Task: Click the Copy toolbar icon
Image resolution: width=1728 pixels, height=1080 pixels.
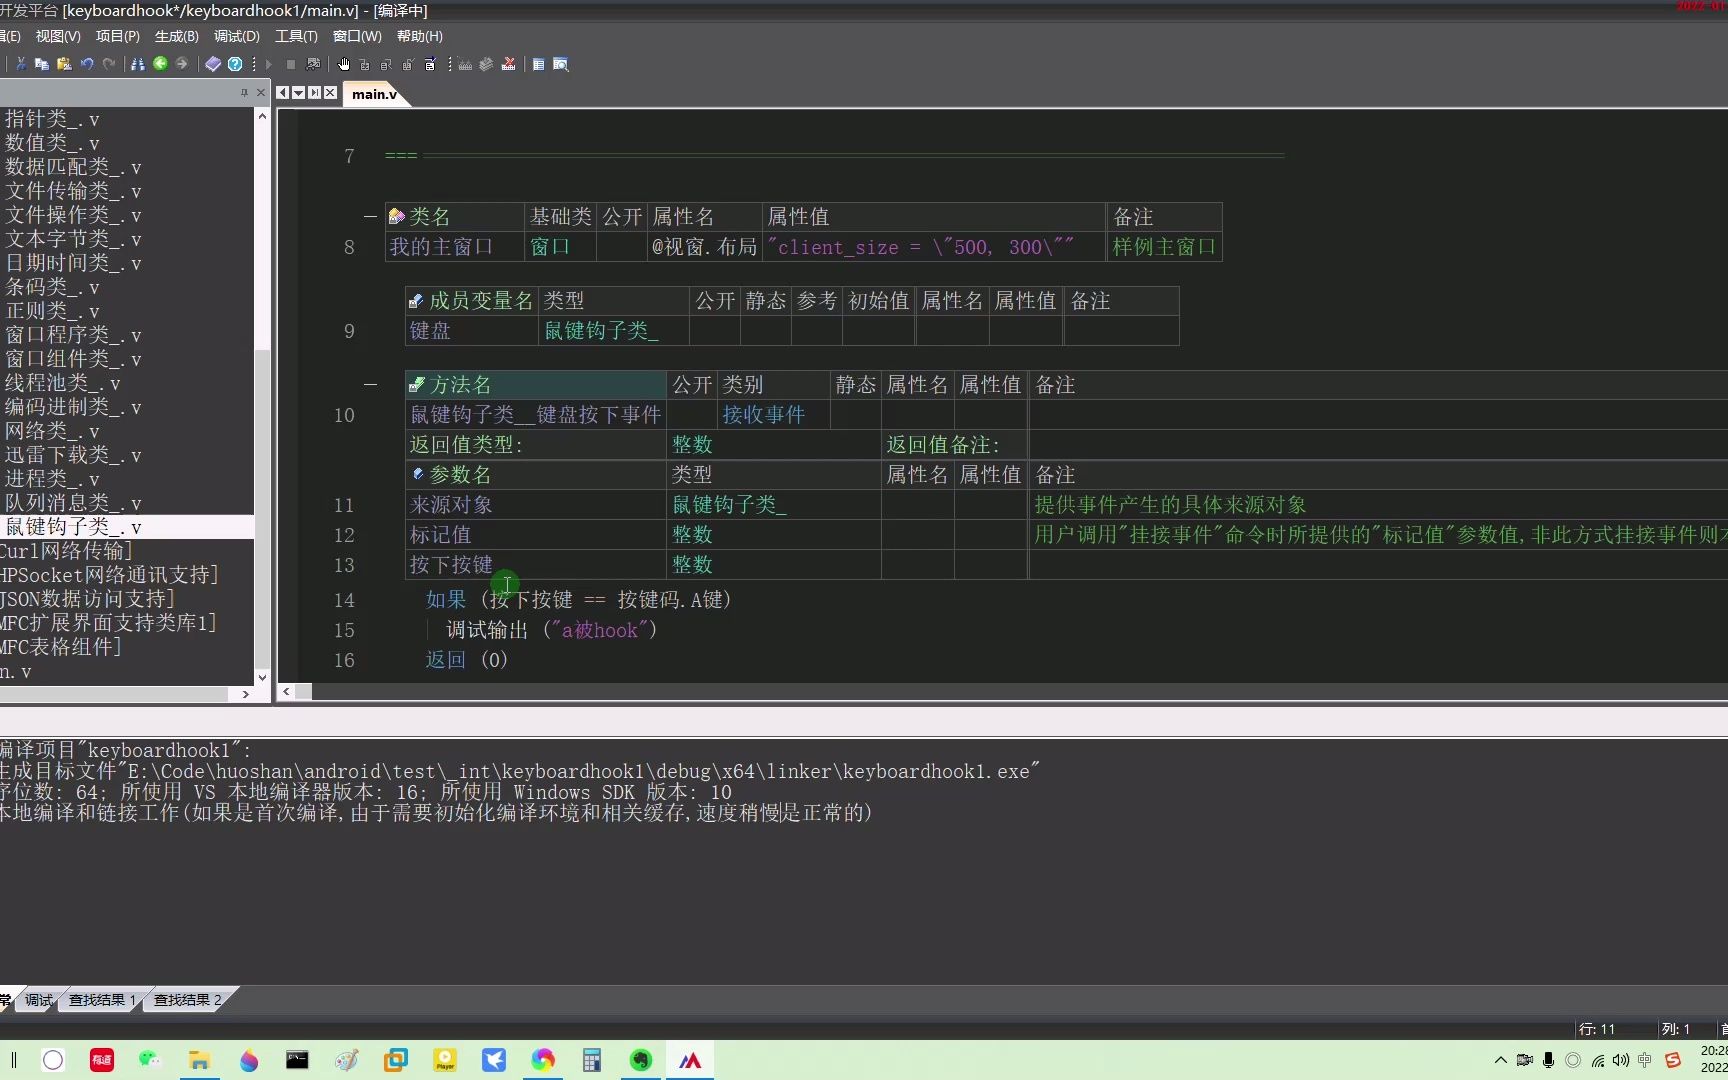Action: [42, 64]
